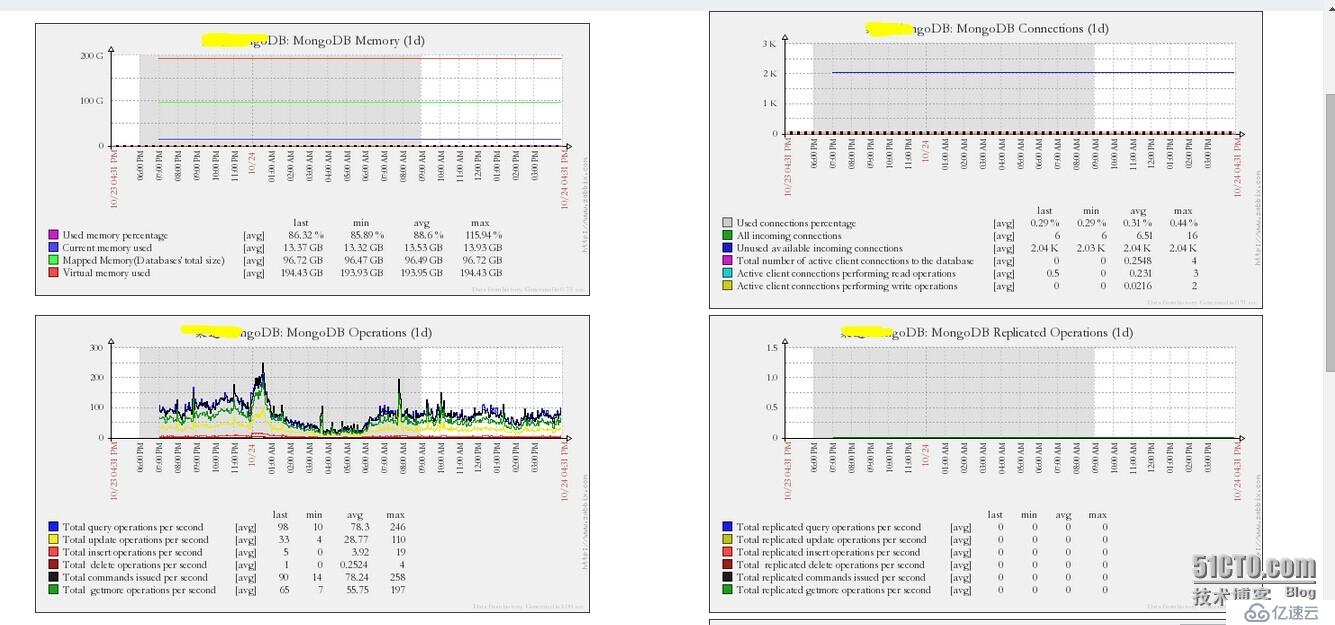Select the '0.2548' average active clients value
The height and width of the screenshot is (625, 1335).
click(x=1138, y=261)
